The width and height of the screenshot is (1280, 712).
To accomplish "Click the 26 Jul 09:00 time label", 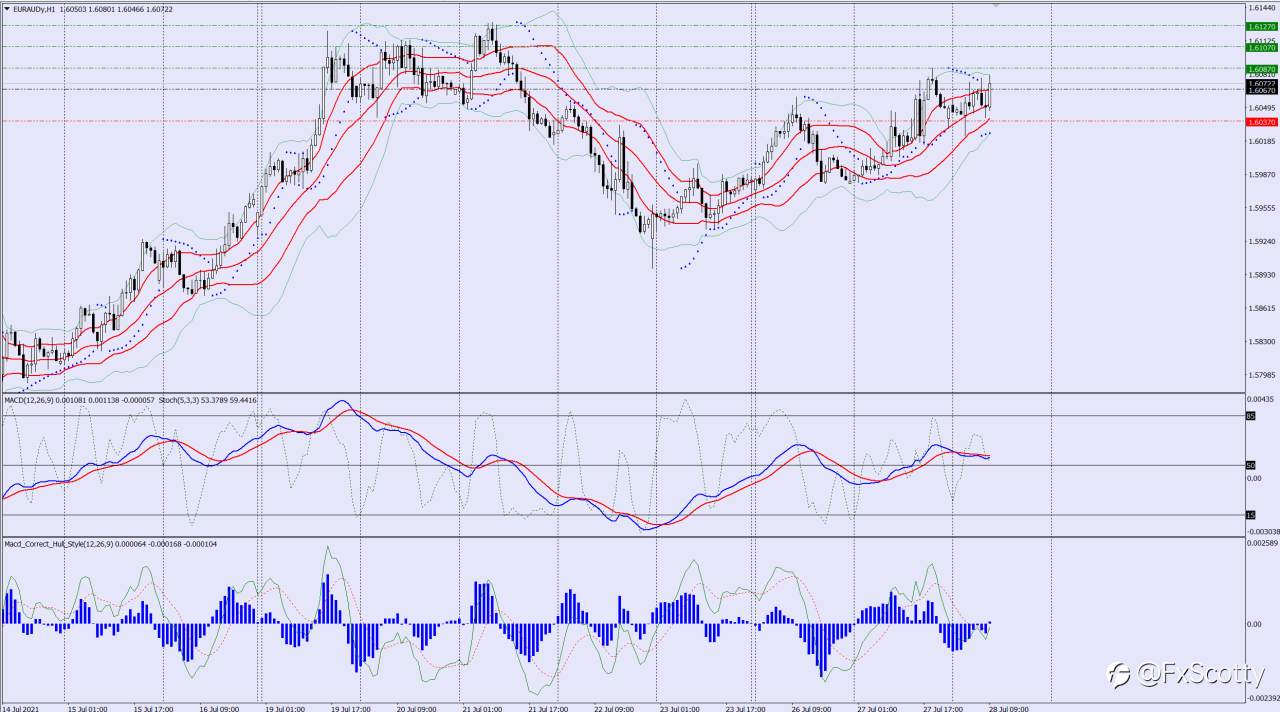I will pyautogui.click(x=812, y=707).
